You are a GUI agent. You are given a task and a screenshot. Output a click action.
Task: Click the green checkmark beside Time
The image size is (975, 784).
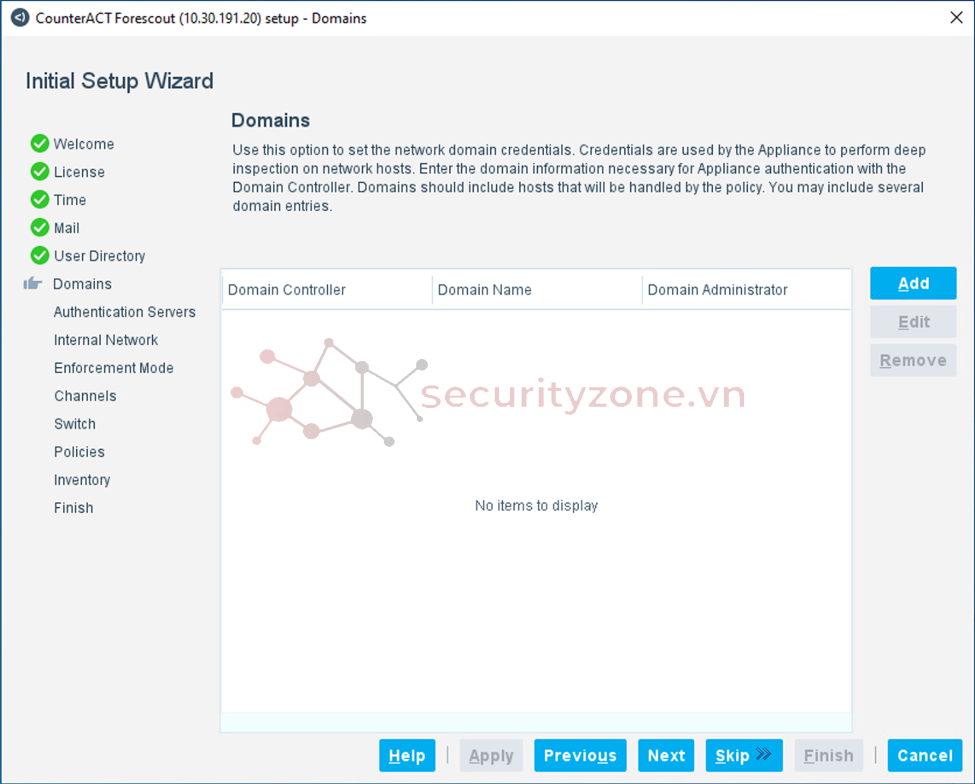pyautogui.click(x=40, y=200)
